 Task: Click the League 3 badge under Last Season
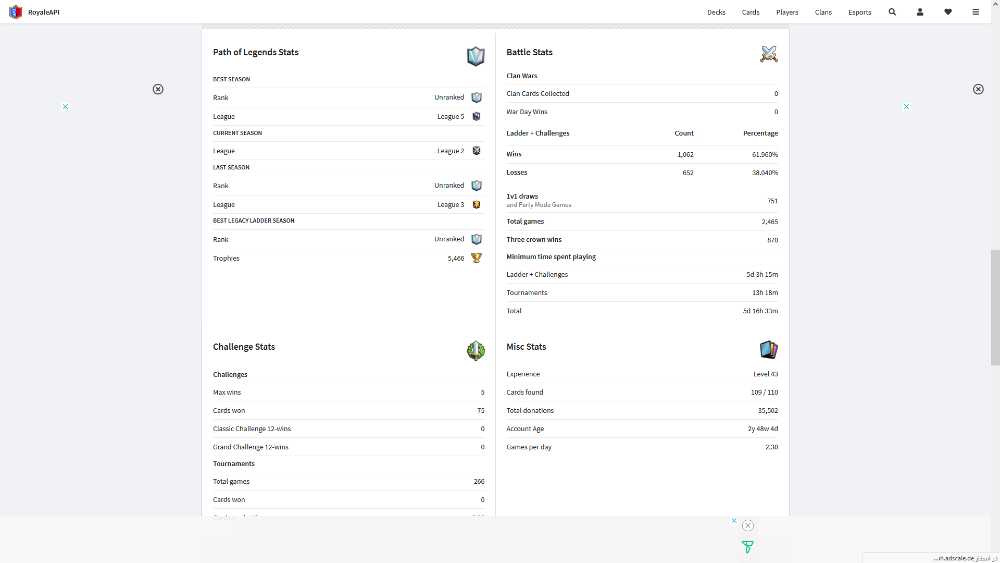(476, 205)
